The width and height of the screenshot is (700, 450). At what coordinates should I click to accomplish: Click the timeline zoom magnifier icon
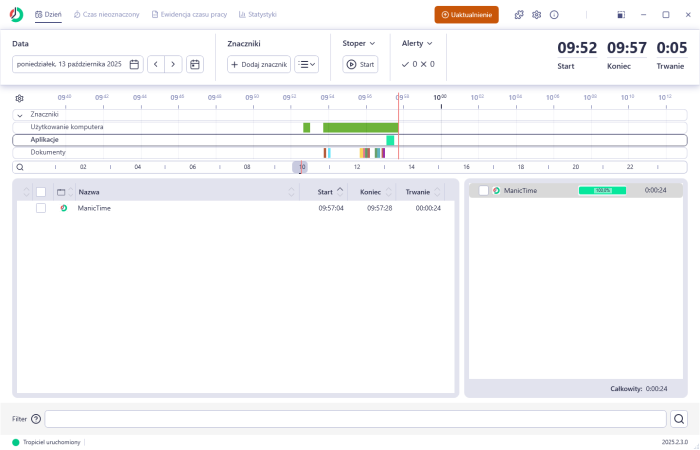tap(20, 167)
